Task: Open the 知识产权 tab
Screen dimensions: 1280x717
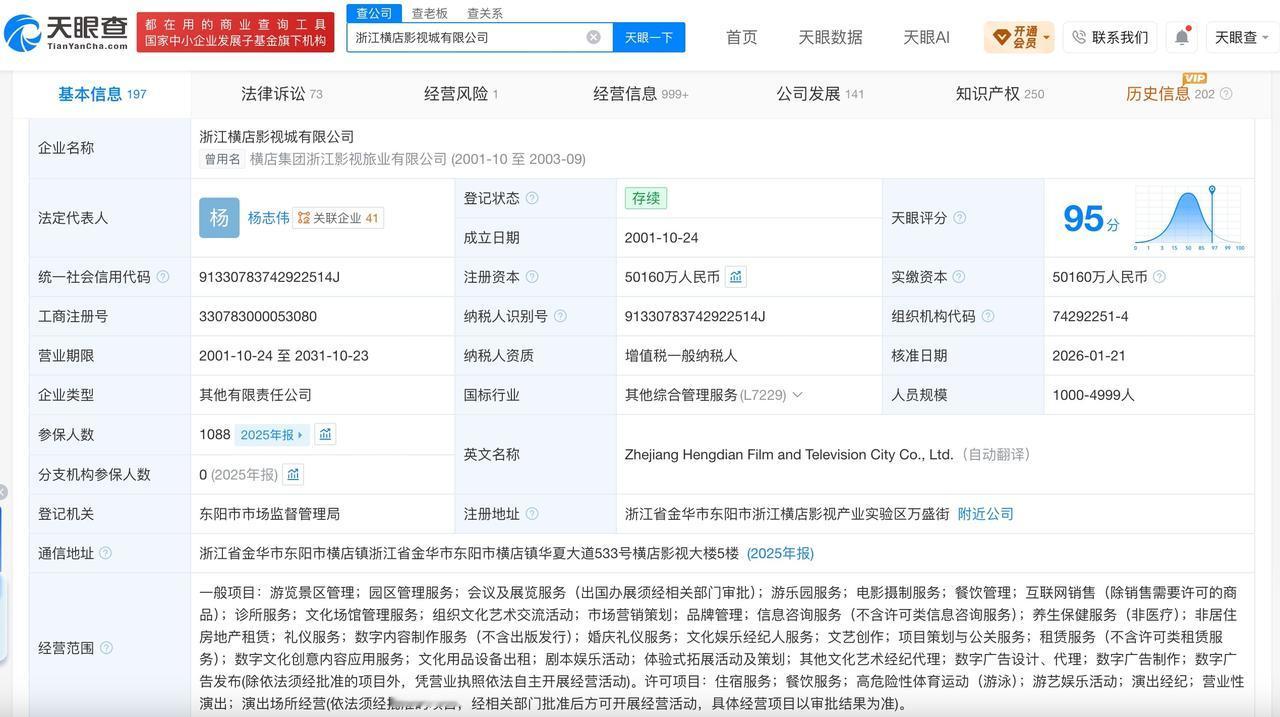Action: 1000,94
